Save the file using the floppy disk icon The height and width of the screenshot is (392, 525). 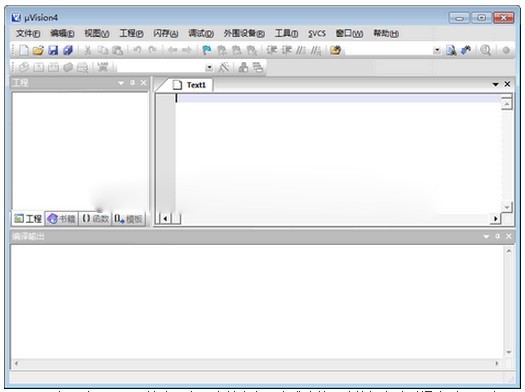click(x=53, y=50)
